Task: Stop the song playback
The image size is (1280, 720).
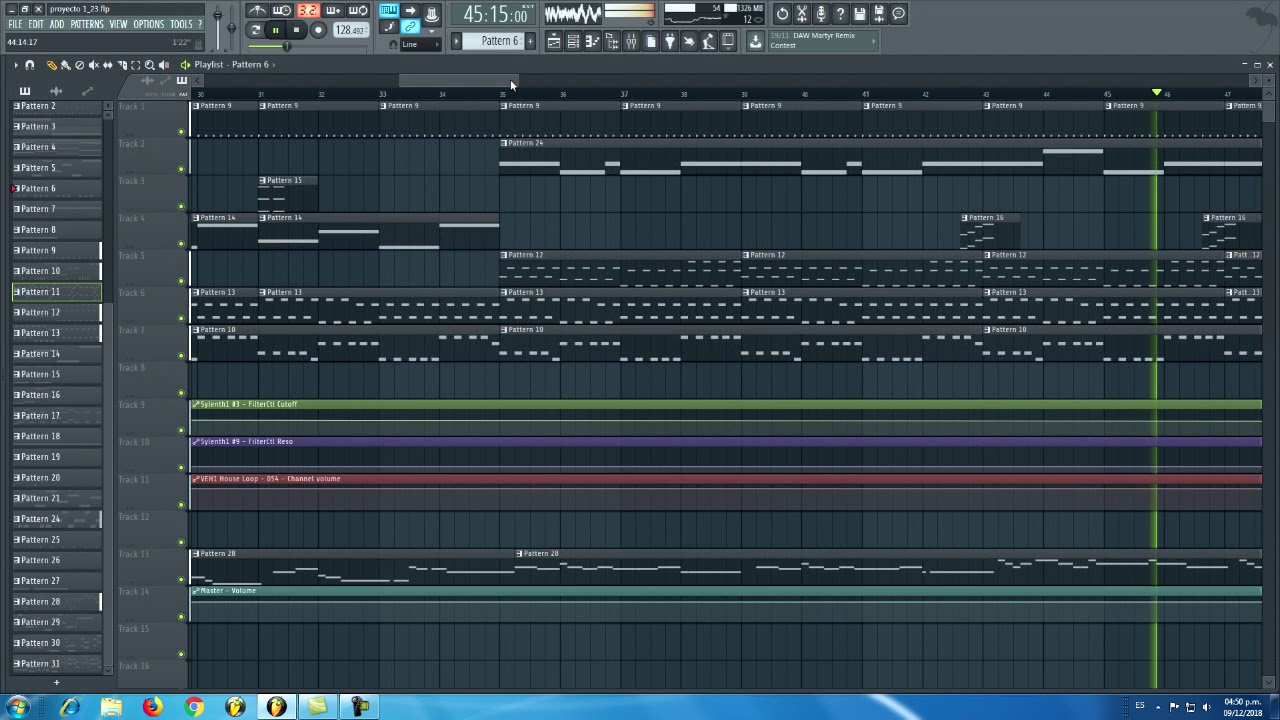Action: (296, 30)
